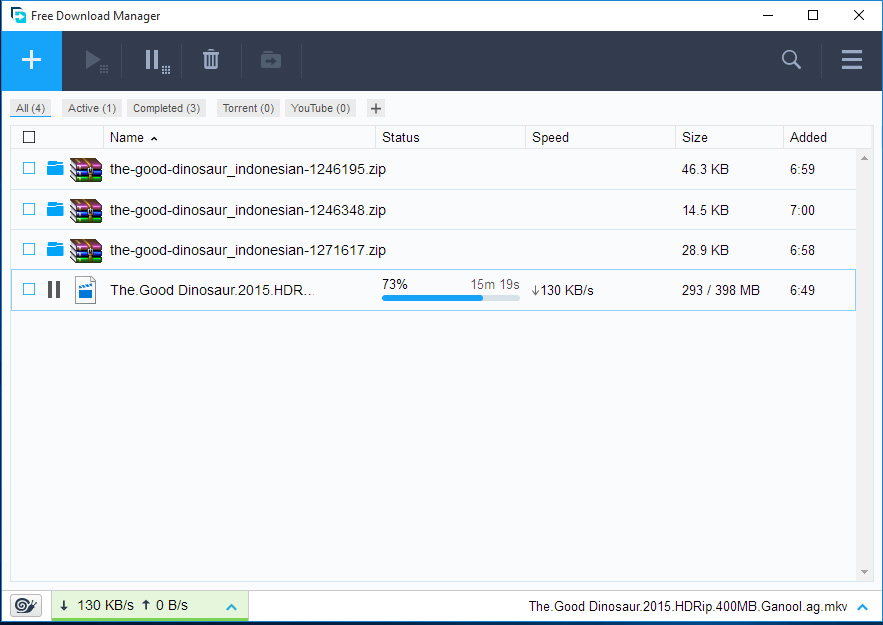Switch to the Torrent (0) tab
883x625 pixels.
tap(248, 108)
